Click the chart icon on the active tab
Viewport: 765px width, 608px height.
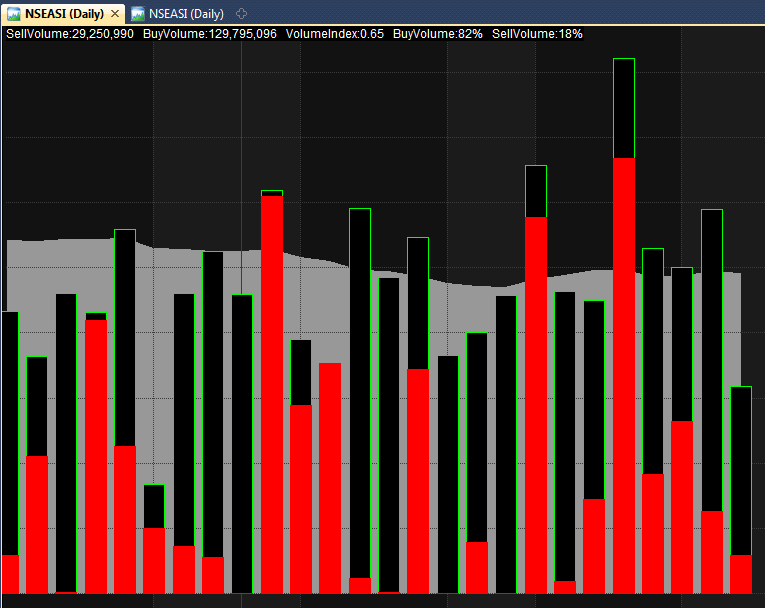click(14, 14)
